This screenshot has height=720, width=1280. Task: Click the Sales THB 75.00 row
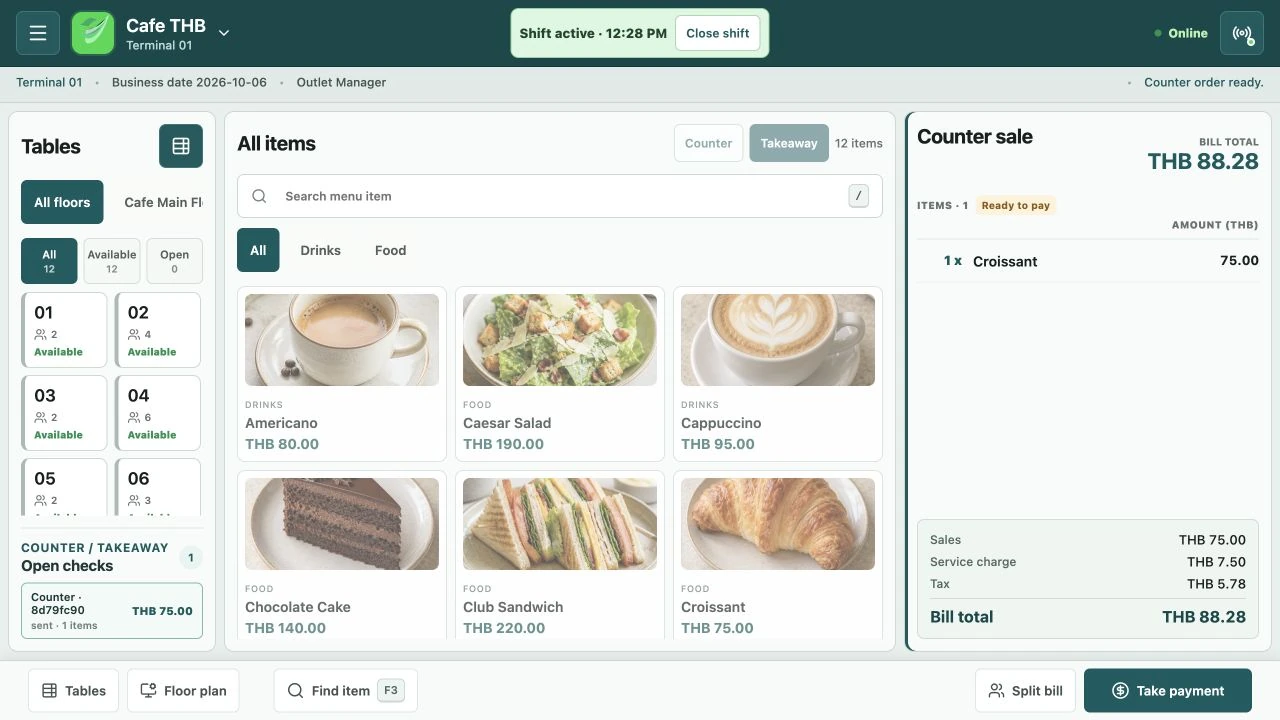pos(1088,540)
